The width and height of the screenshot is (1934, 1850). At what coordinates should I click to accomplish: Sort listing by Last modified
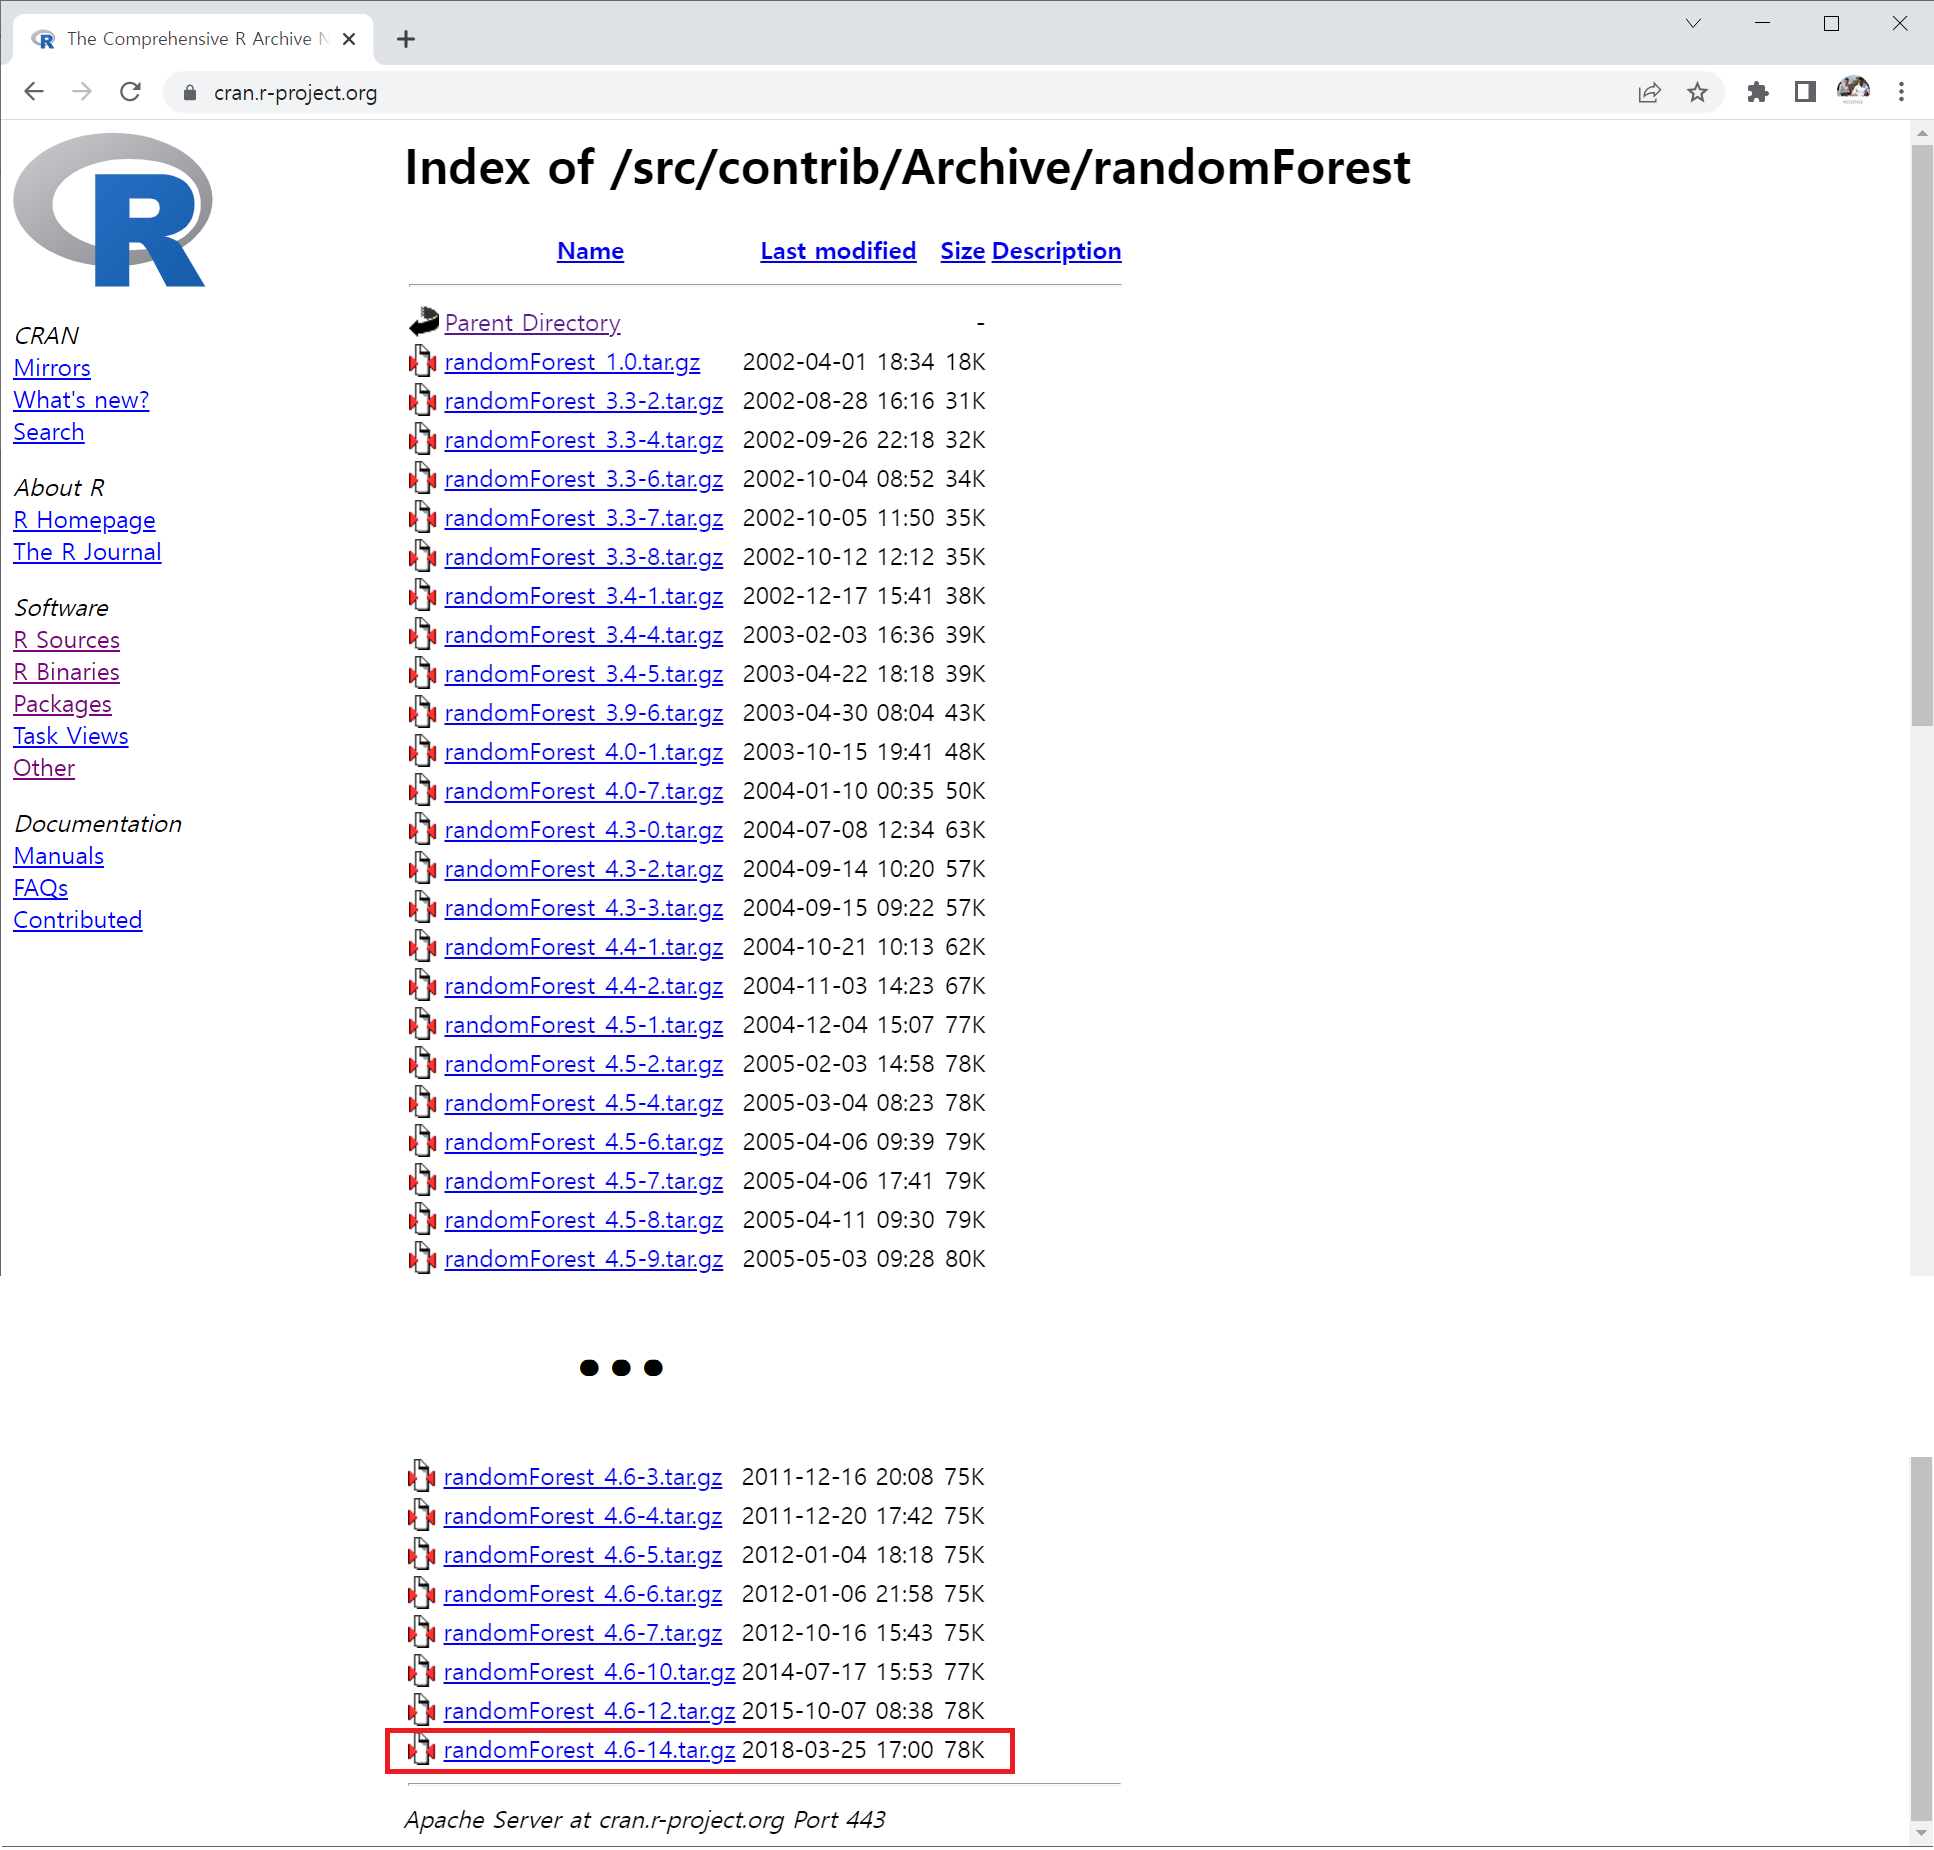[838, 250]
